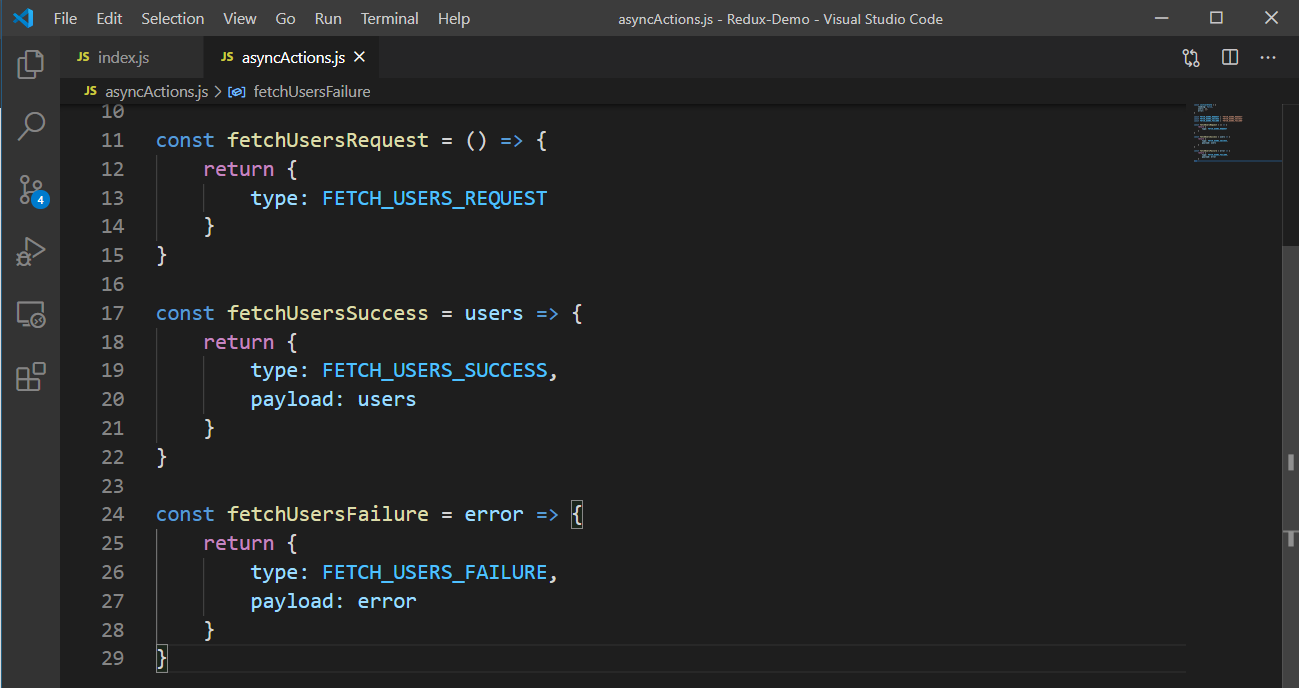Image resolution: width=1299 pixels, height=688 pixels.
Task: Open the Edit menu
Action: click(x=109, y=19)
